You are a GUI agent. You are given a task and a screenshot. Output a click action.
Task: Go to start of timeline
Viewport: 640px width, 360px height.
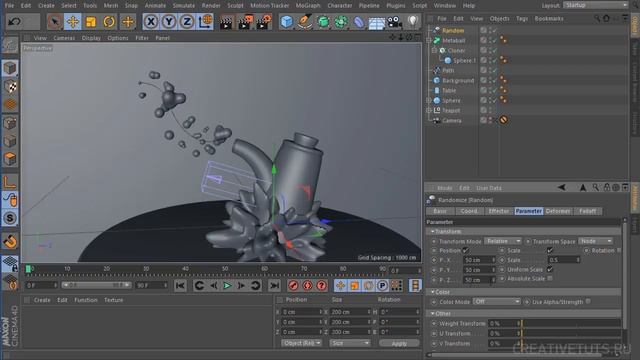(180, 285)
